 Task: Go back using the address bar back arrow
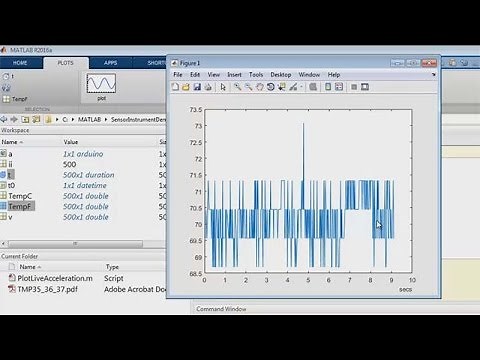pos(4,119)
